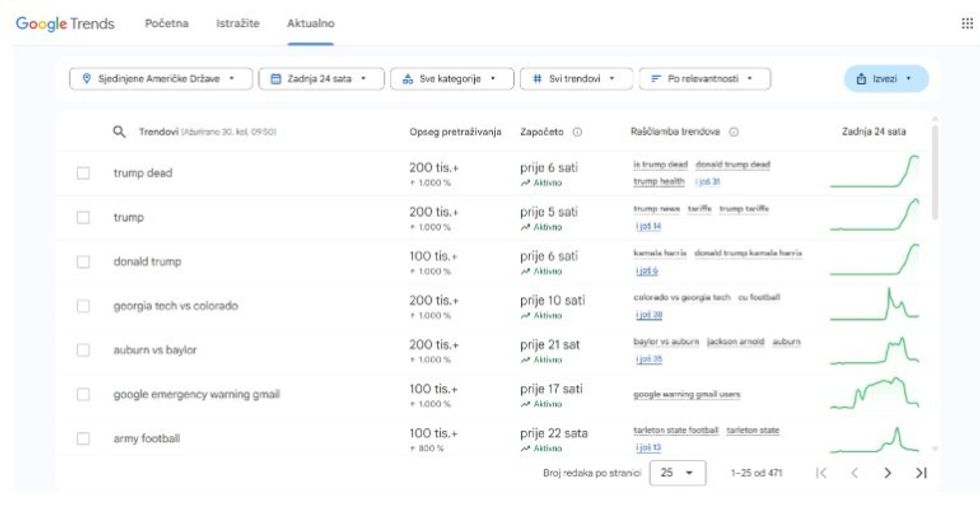The width and height of the screenshot is (980, 509).
Task: Tick the checkbox for trump dead
Action: (x=84, y=173)
